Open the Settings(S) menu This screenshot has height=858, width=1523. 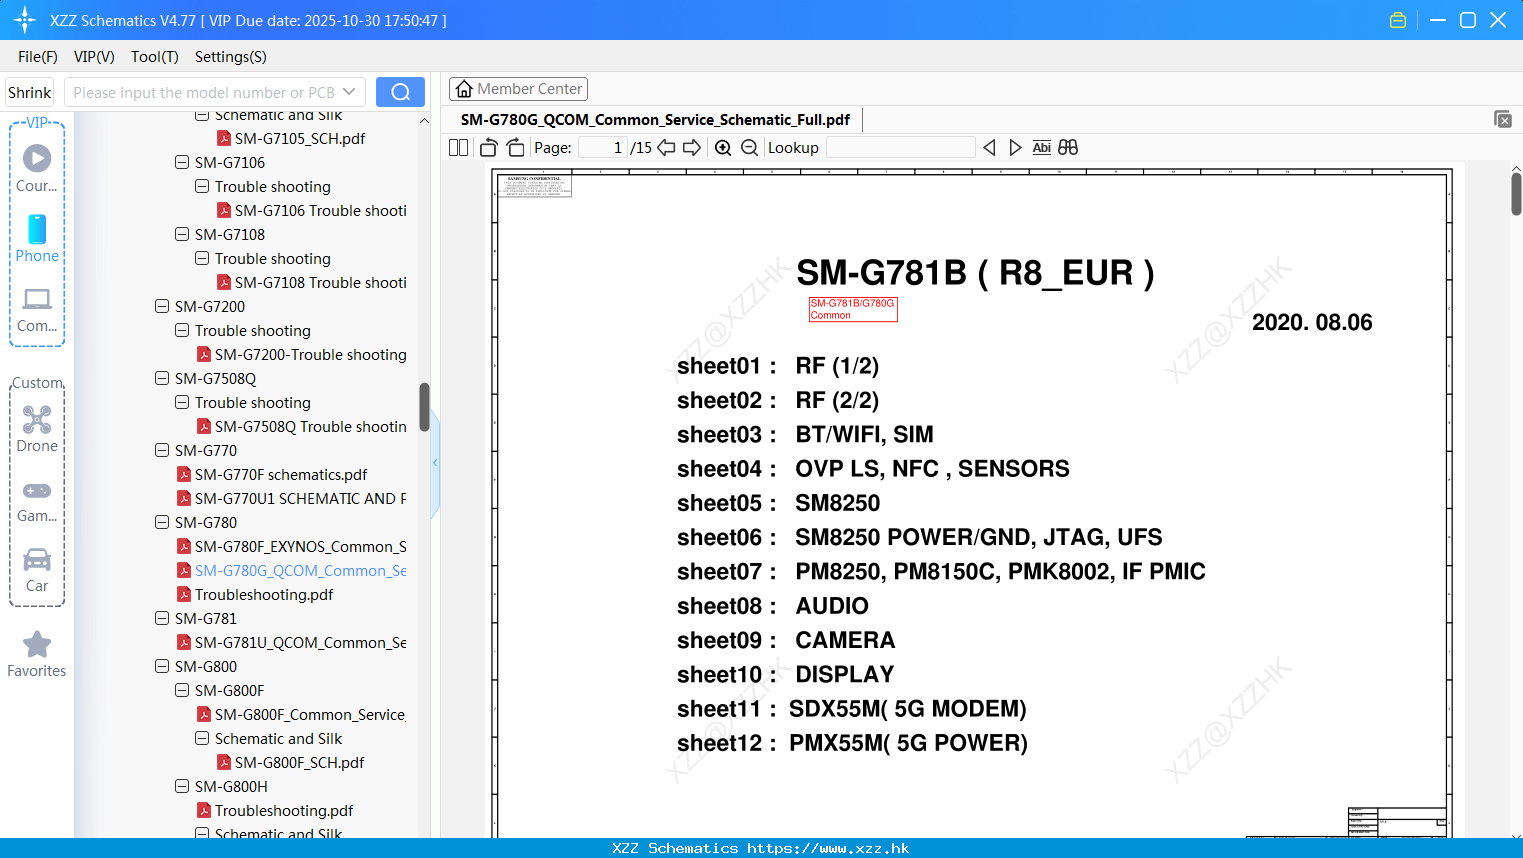pyautogui.click(x=231, y=57)
